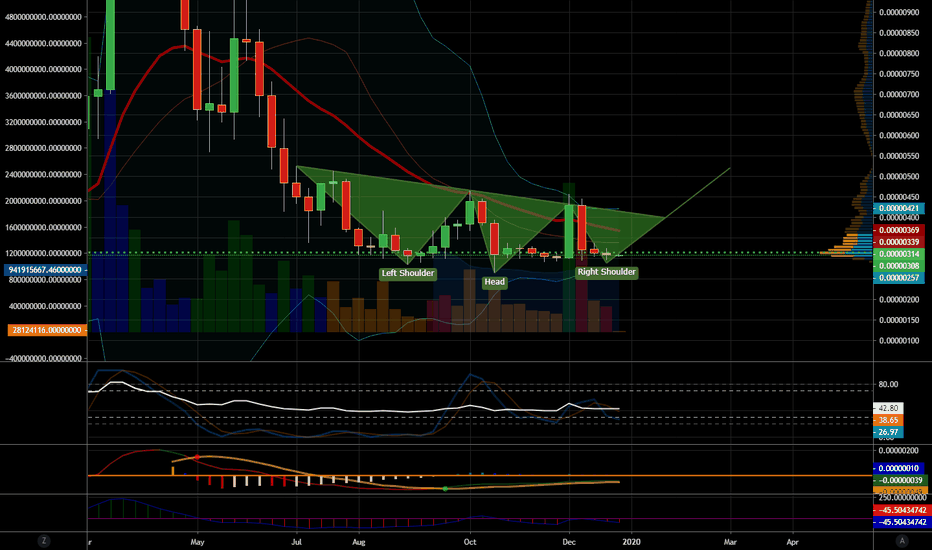
Task: Click 4800000000 on the left volume scale
Action: coord(43,17)
